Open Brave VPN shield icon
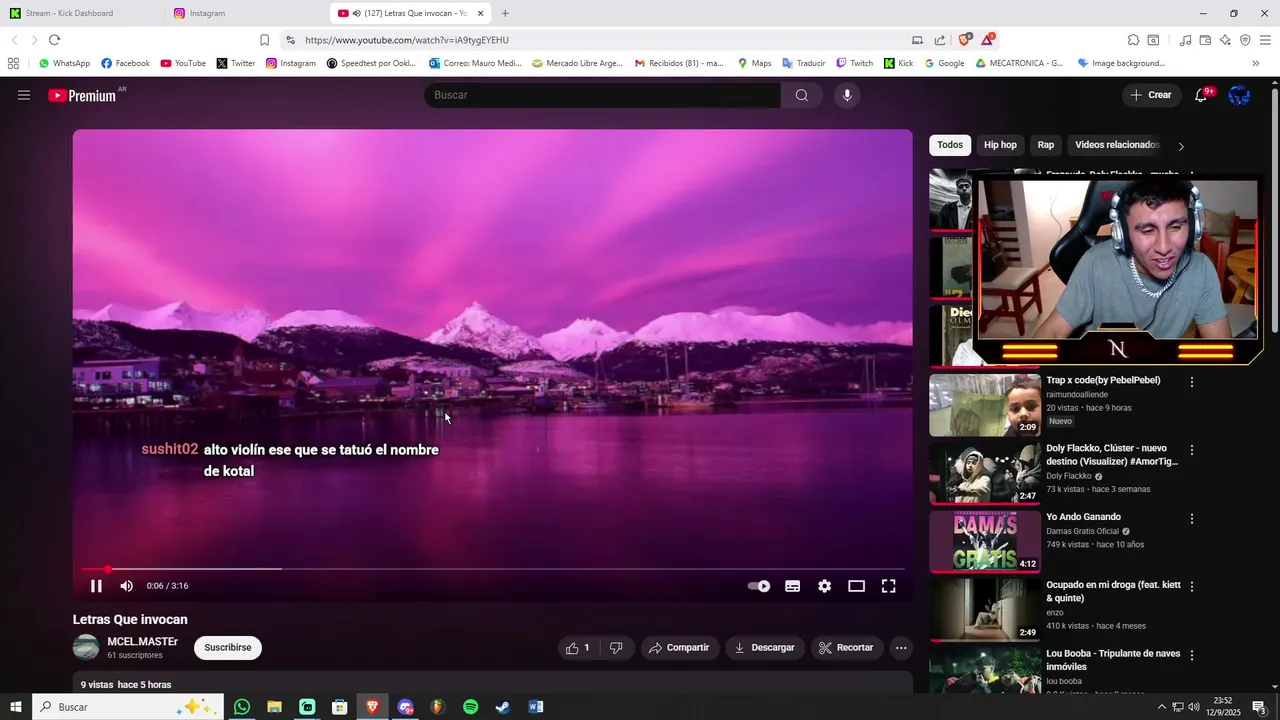Viewport: 1280px width, 720px height. (1245, 40)
